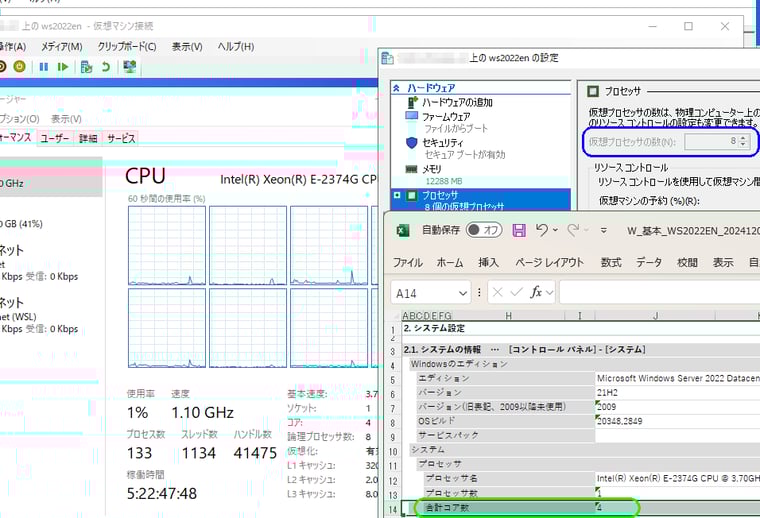This screenshot has height=518, width=760.
Task: Click the Excel app icon in title bar
Action: click(x=403, y=230)
